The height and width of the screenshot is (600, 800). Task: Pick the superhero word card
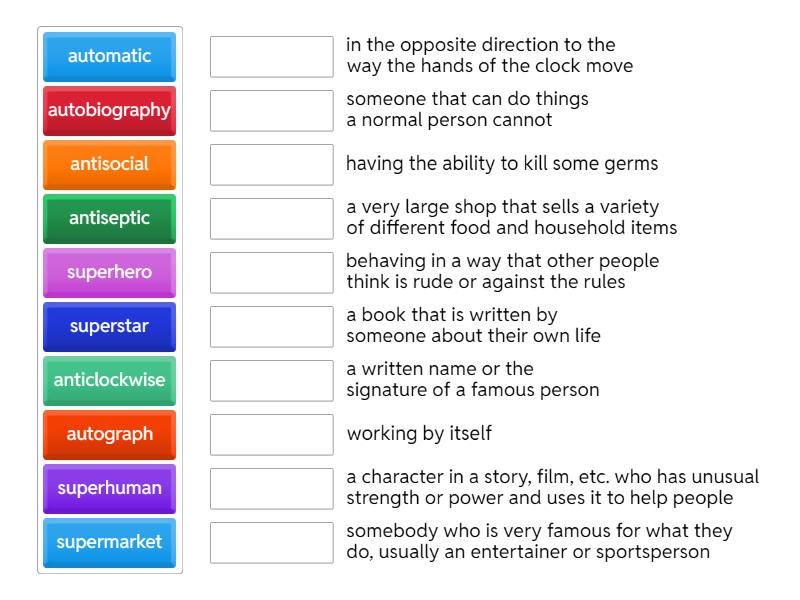click(109, 273)
